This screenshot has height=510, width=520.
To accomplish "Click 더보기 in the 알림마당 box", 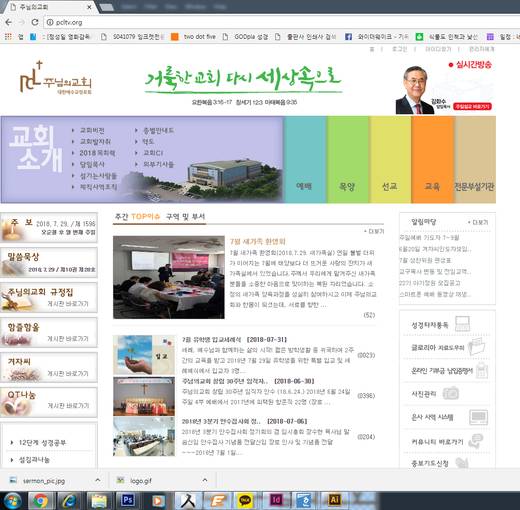I will (478, 222).
